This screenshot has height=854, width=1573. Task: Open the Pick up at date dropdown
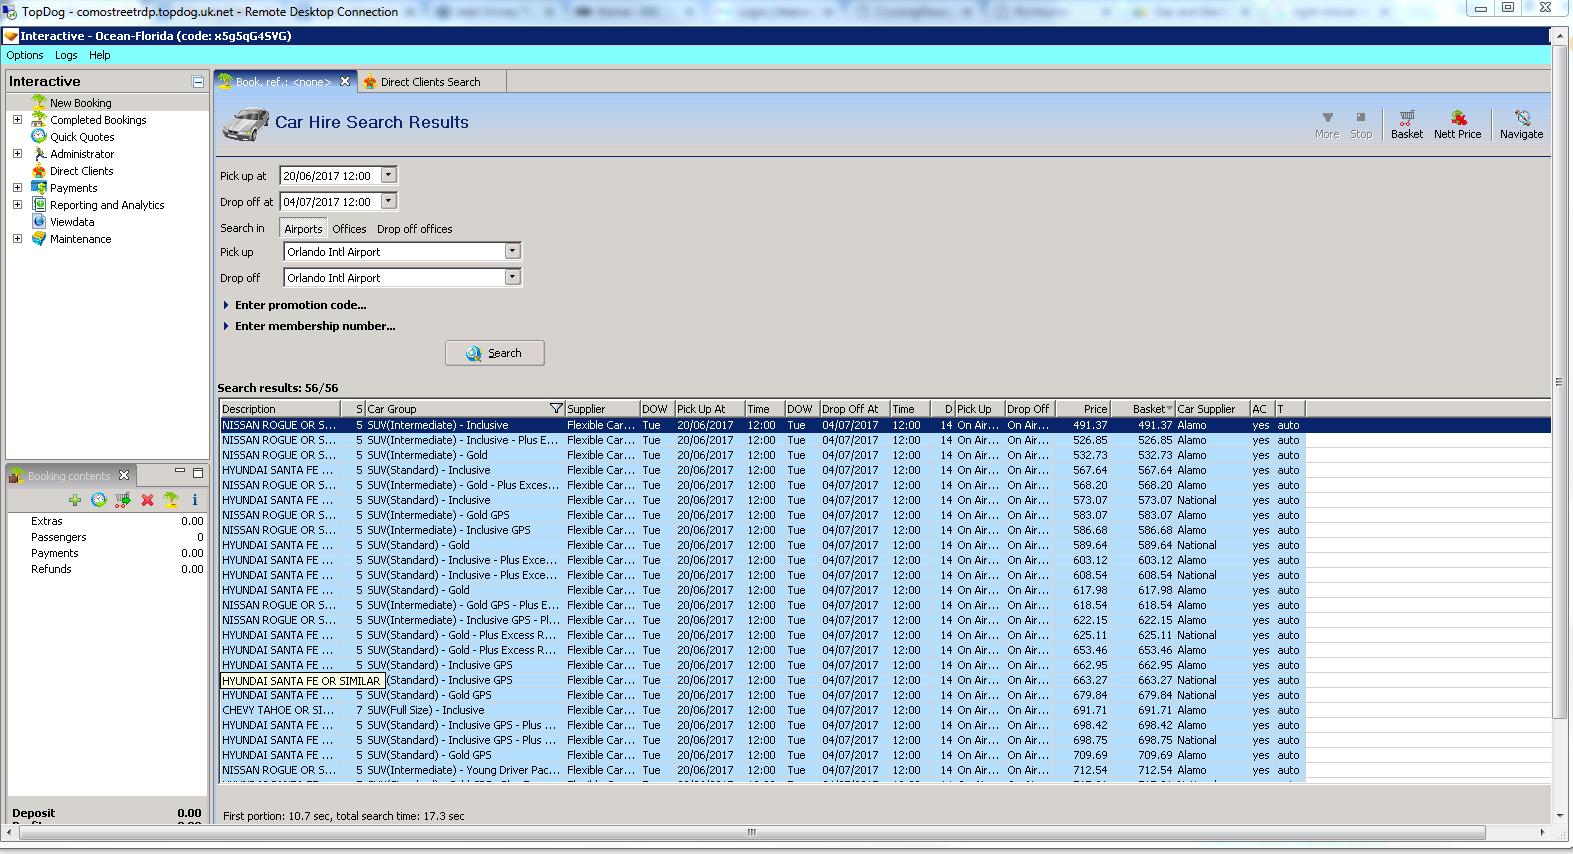(x=389, y=176)
